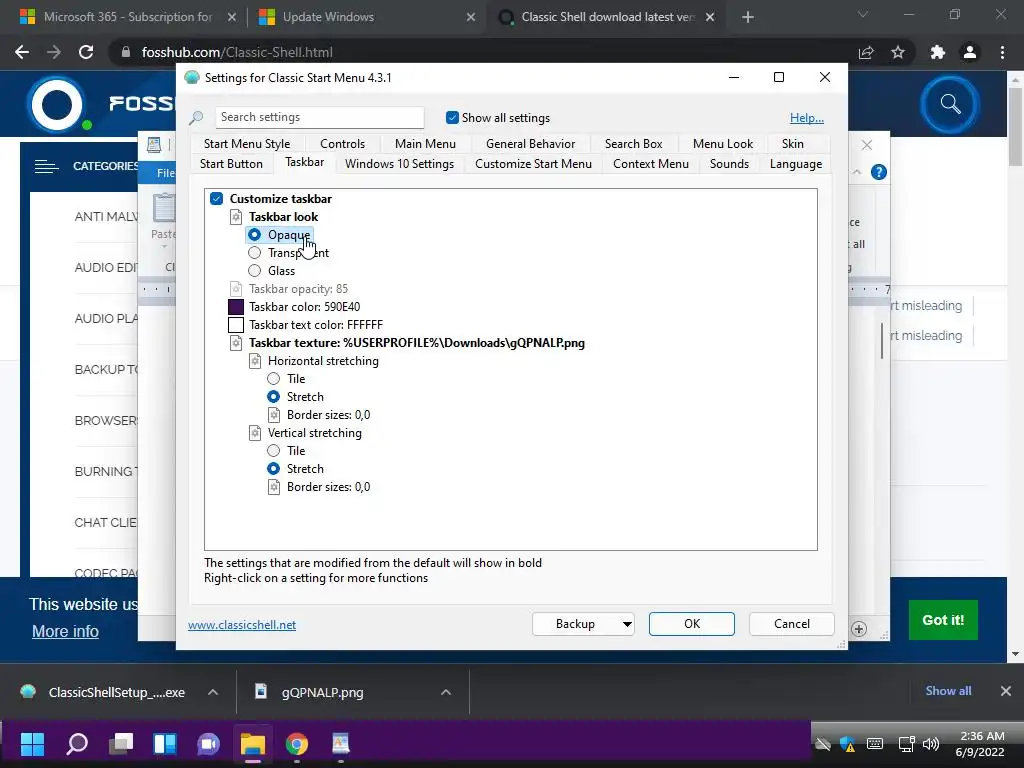Click the Taskbar look settings icon
Screen dimensions: 1024x768
point(236,217)
